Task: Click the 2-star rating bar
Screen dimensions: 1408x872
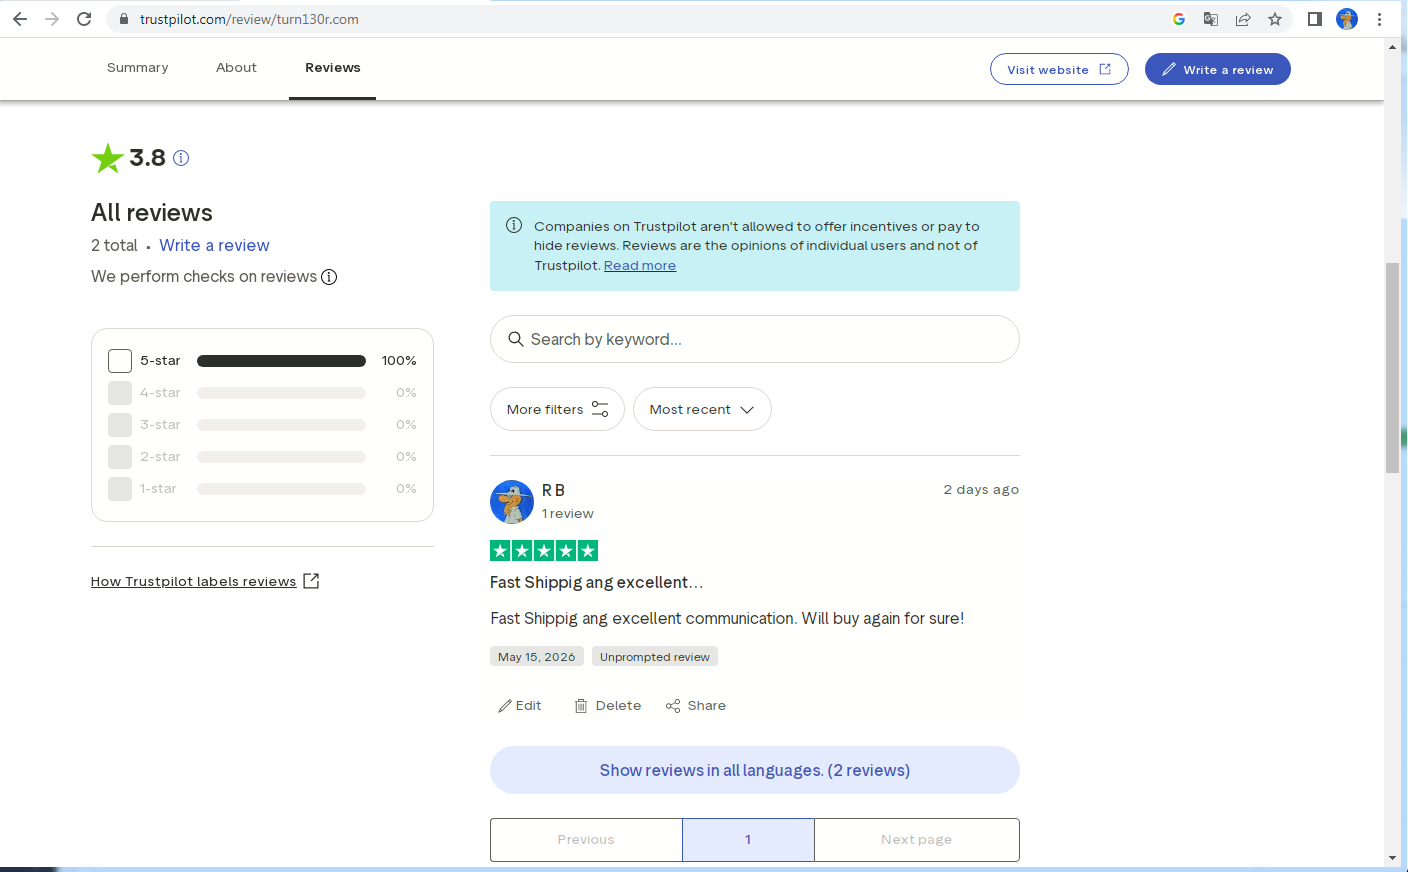Action: tap(281, 457)
